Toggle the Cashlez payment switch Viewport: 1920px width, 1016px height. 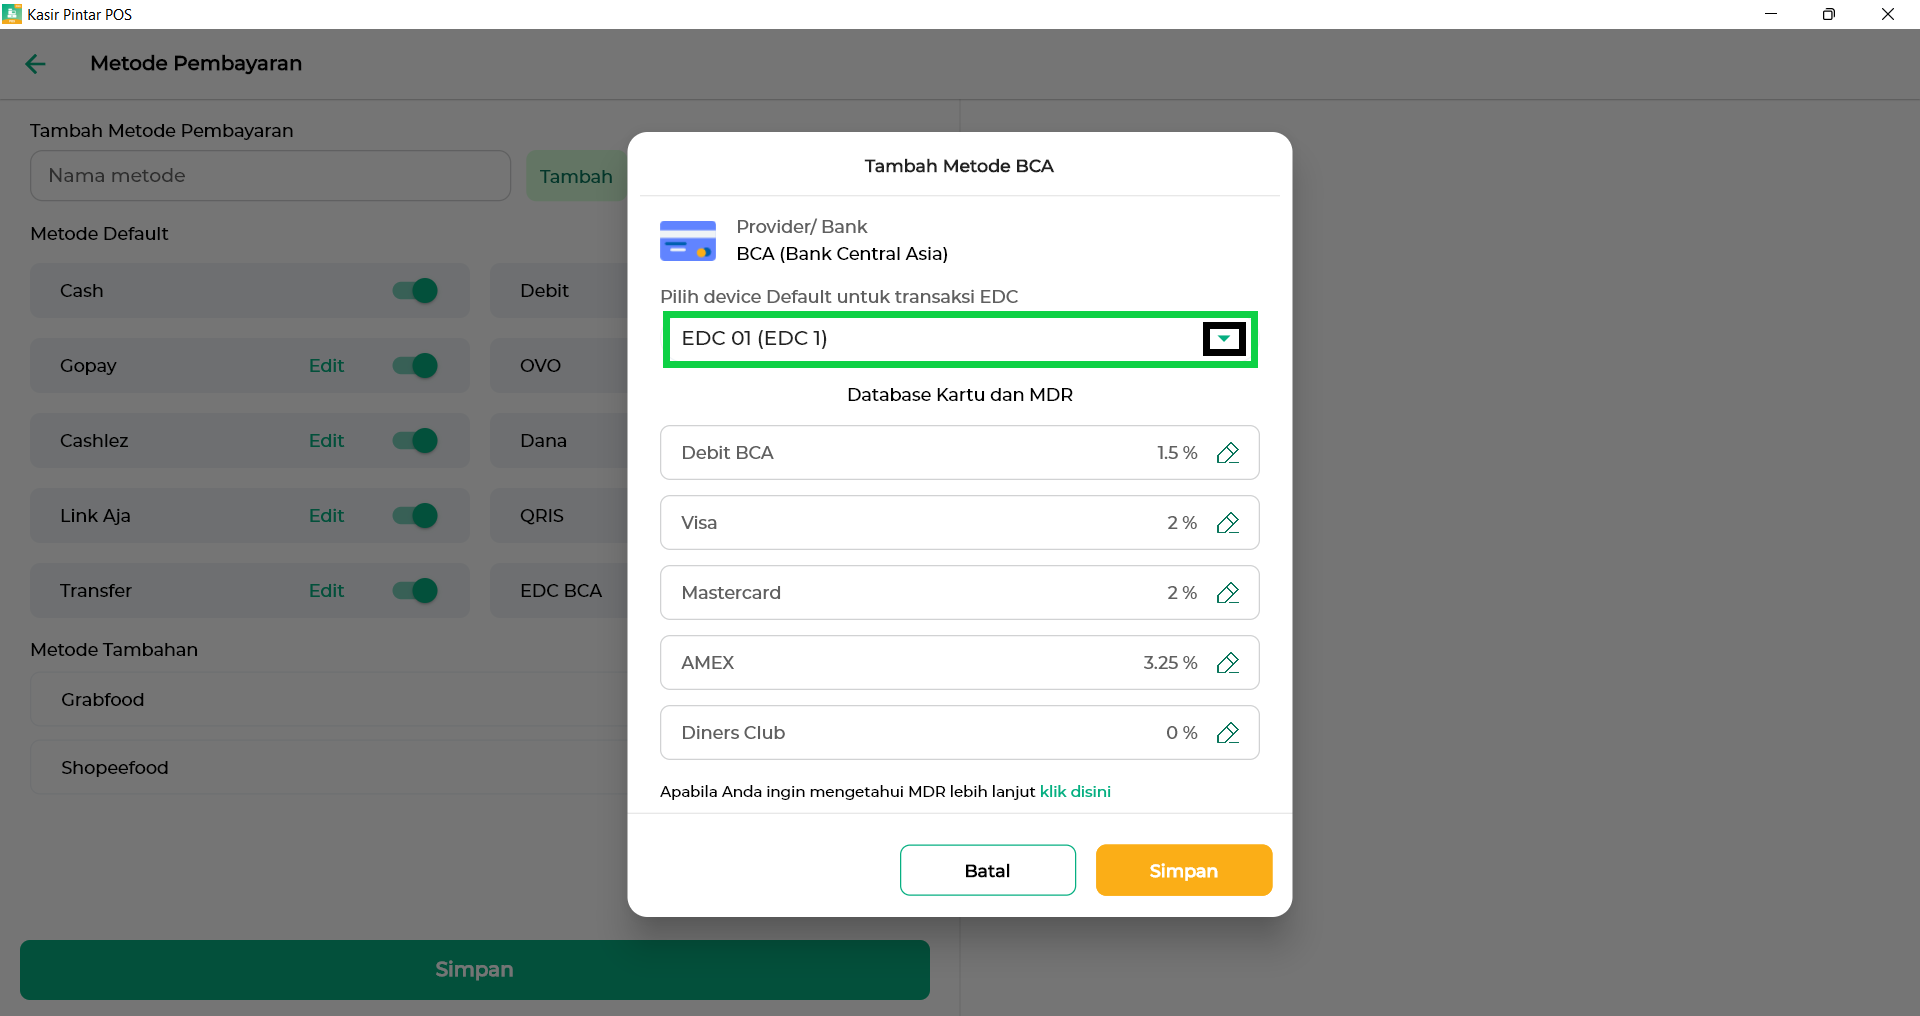pos(415,441)
